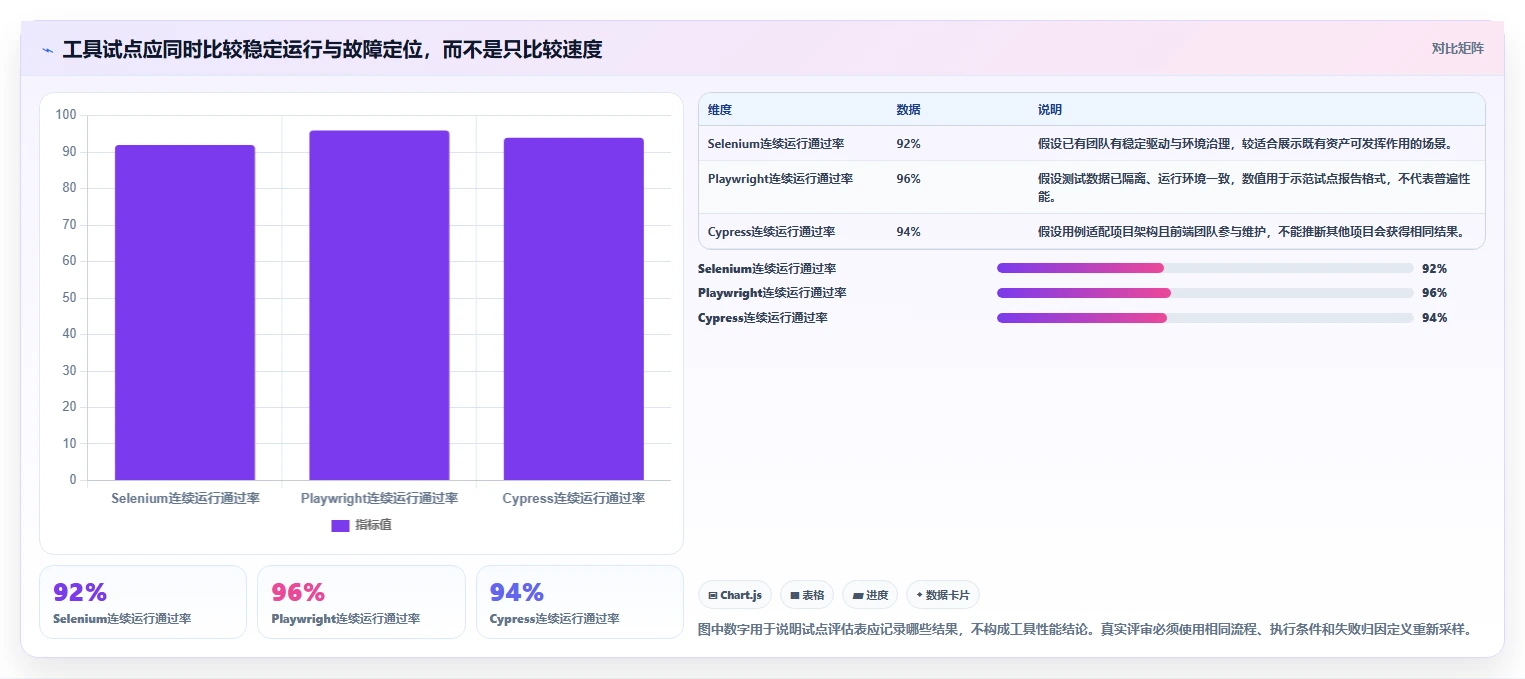Click the Selenium x-axis label under chart
1525x679 pixels.
[x=185, y=498]
